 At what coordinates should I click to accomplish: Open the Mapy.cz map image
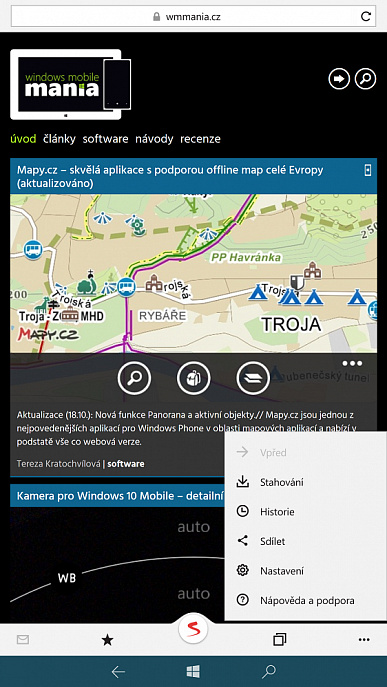click(x=193, y=273)
